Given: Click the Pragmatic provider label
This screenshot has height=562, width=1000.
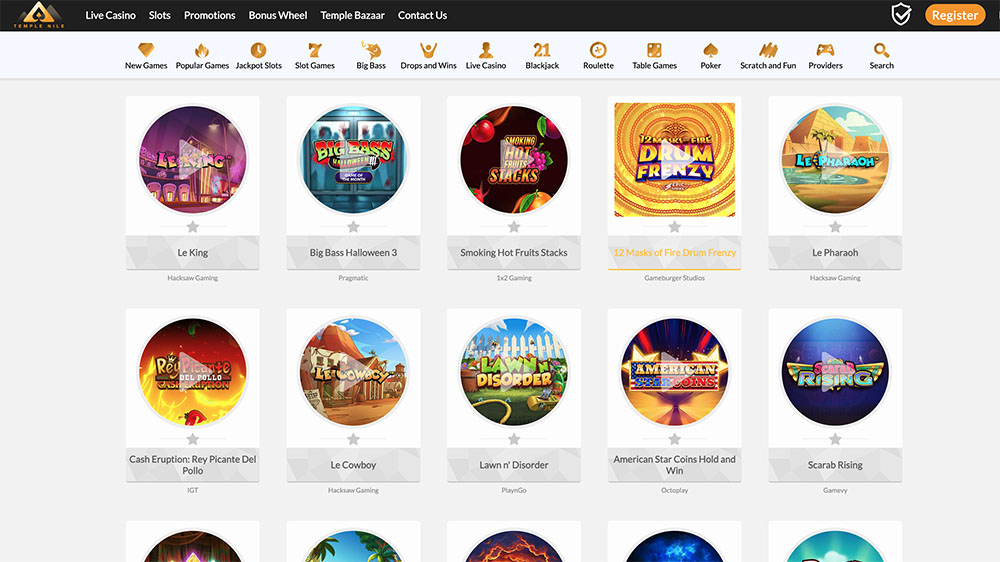Looking at the screenshot, I should (353, 278).
